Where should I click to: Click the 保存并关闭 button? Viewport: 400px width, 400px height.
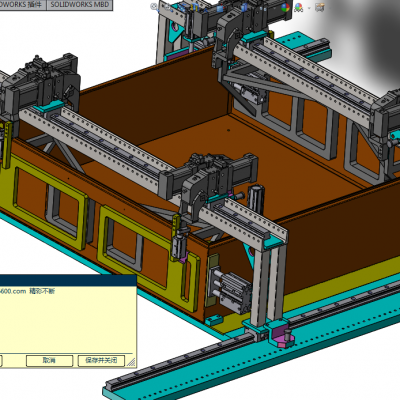tap(101, 360)
